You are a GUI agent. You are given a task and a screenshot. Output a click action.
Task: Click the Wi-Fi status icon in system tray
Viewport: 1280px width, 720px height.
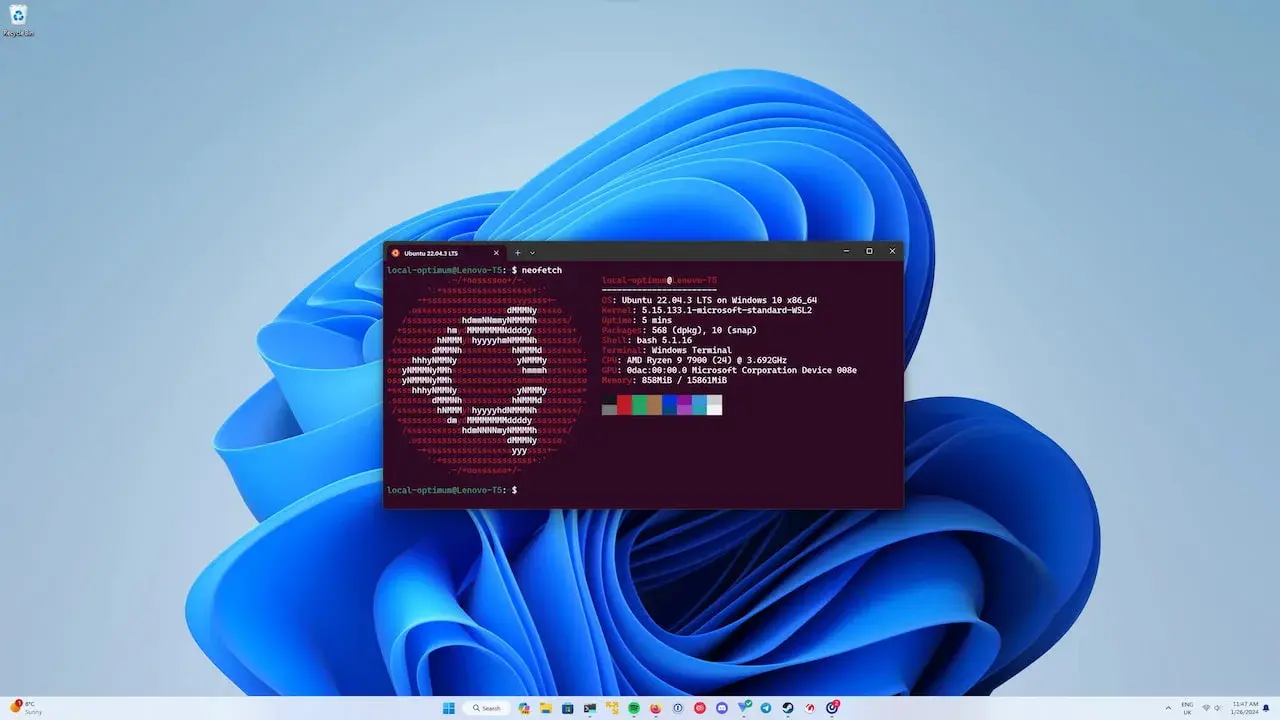pyautogui.click(x=1206, y=708)
